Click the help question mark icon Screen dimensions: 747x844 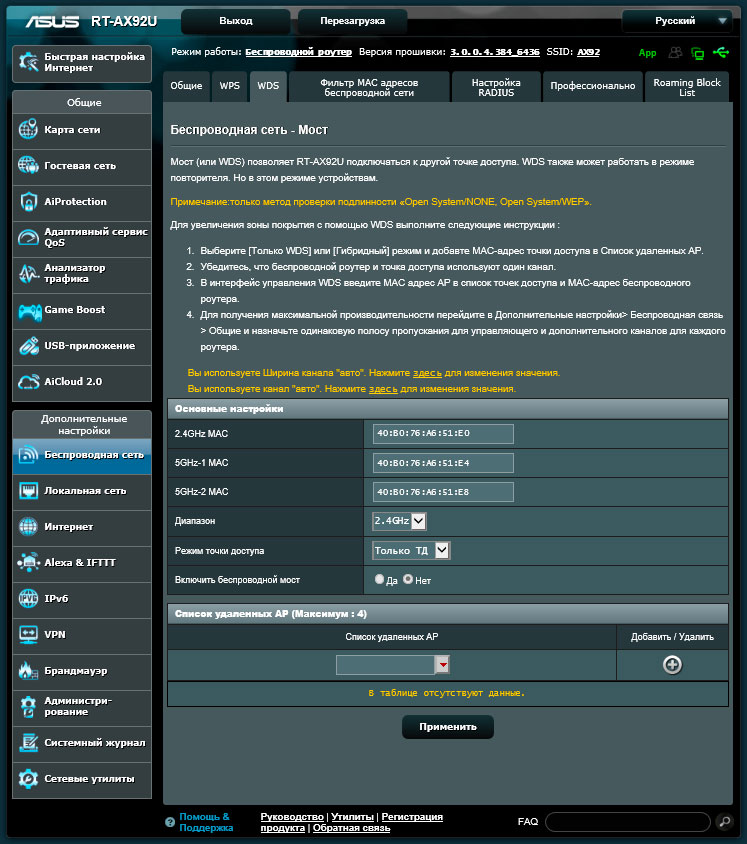click(x=170, y=822)
